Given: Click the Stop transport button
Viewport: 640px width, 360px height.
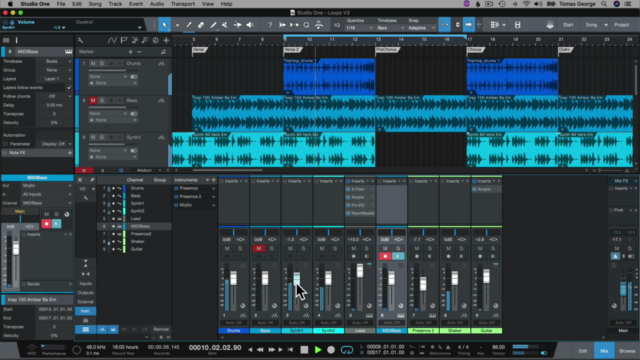Looking at the screenshot, I should point(304,350).
